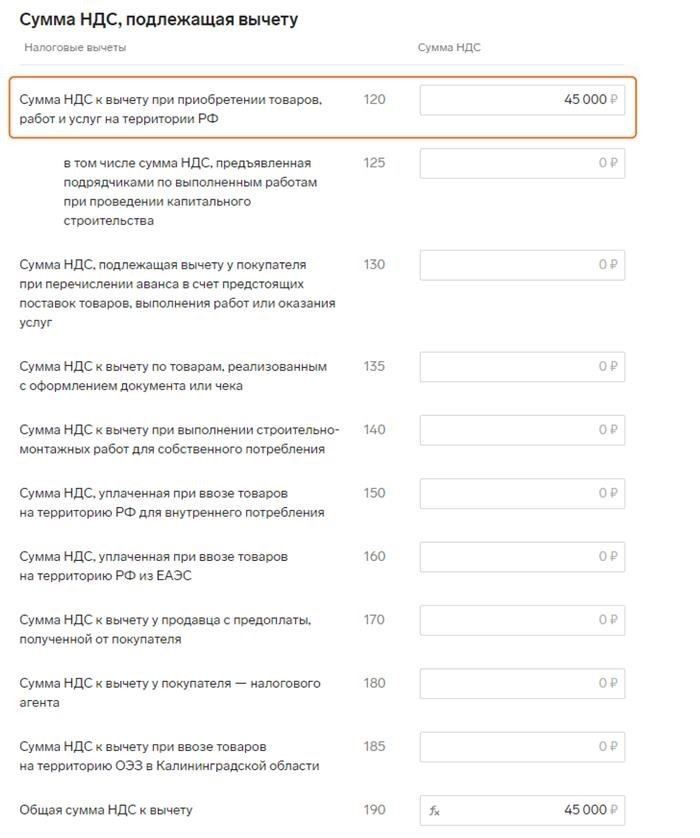Click the line 150 import VAT field

coord(522,493)
